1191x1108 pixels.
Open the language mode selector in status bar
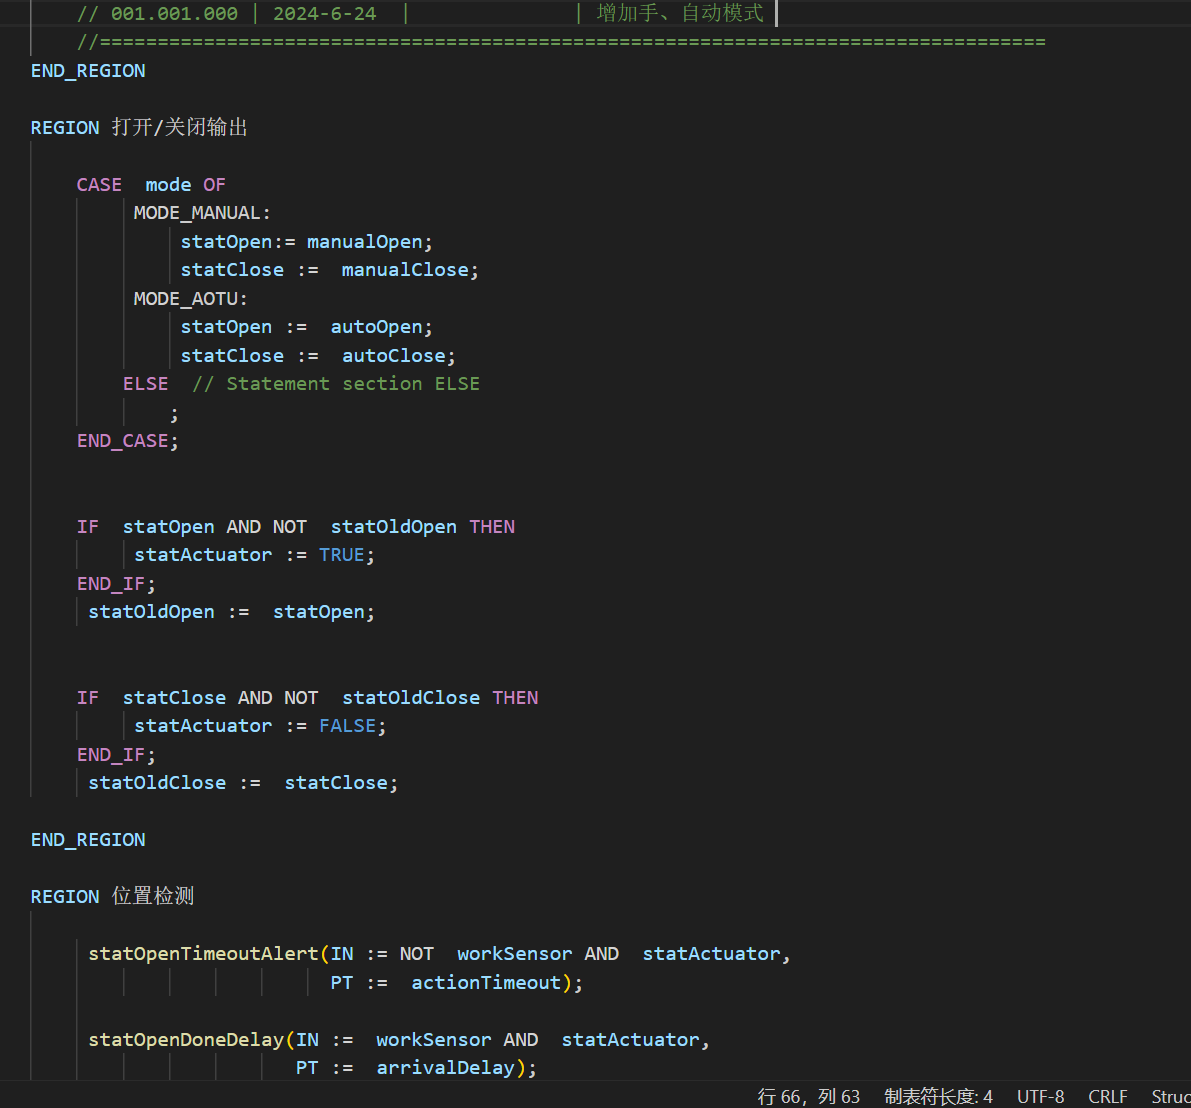click(1170, 1096)
